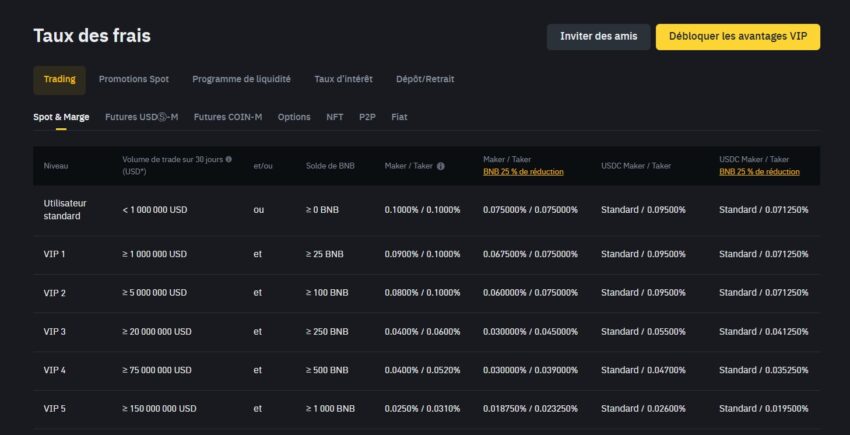The height and width of the screenshot is (435, 850).
Task: Click the 0.075000% / 0.075000% discounted fee cell
Action: 530,210
